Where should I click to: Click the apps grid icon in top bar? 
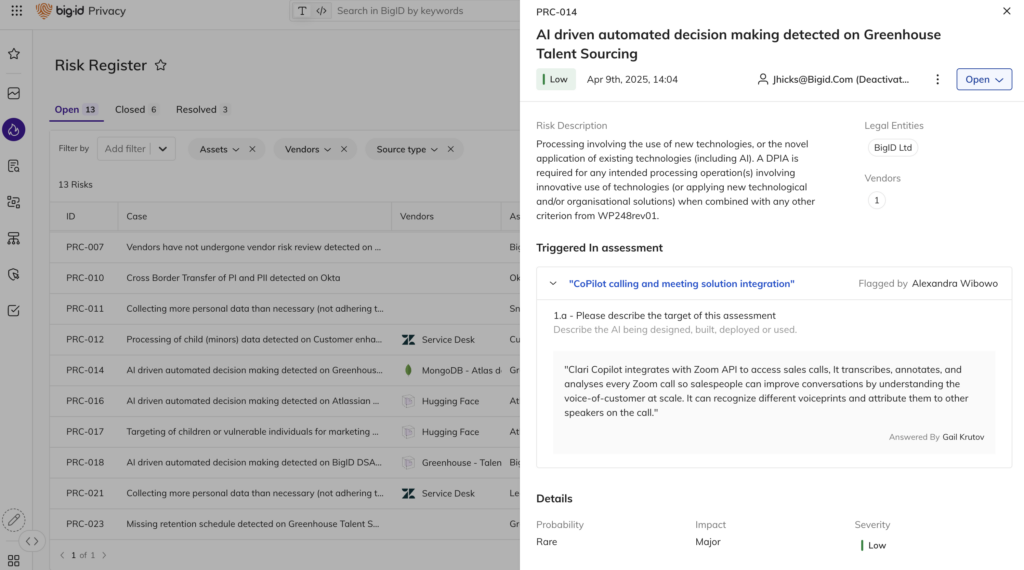point(16,11)
